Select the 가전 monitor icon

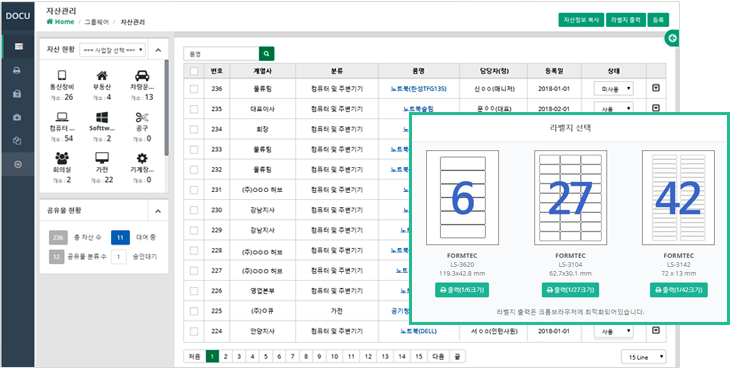click(101, 158)
